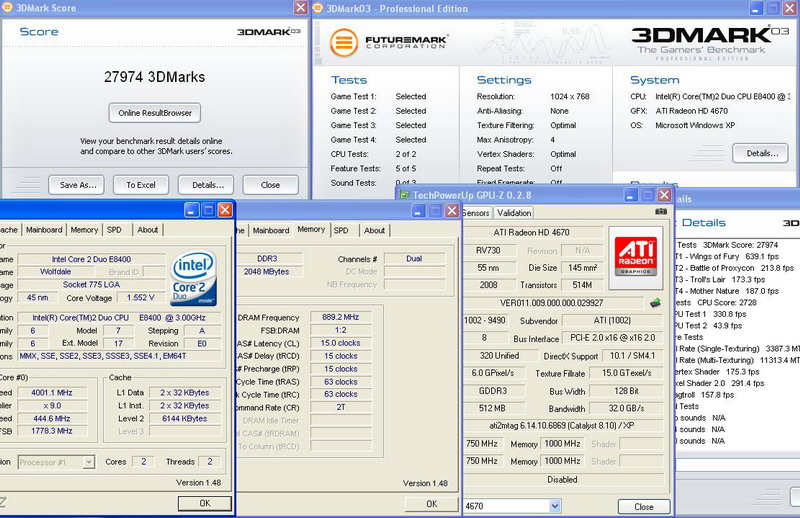The width and height of the screenshot is (800, 518).
Task: Minimize the 3DMark03 Professional Edition window
Action: (x=756, y=8)
